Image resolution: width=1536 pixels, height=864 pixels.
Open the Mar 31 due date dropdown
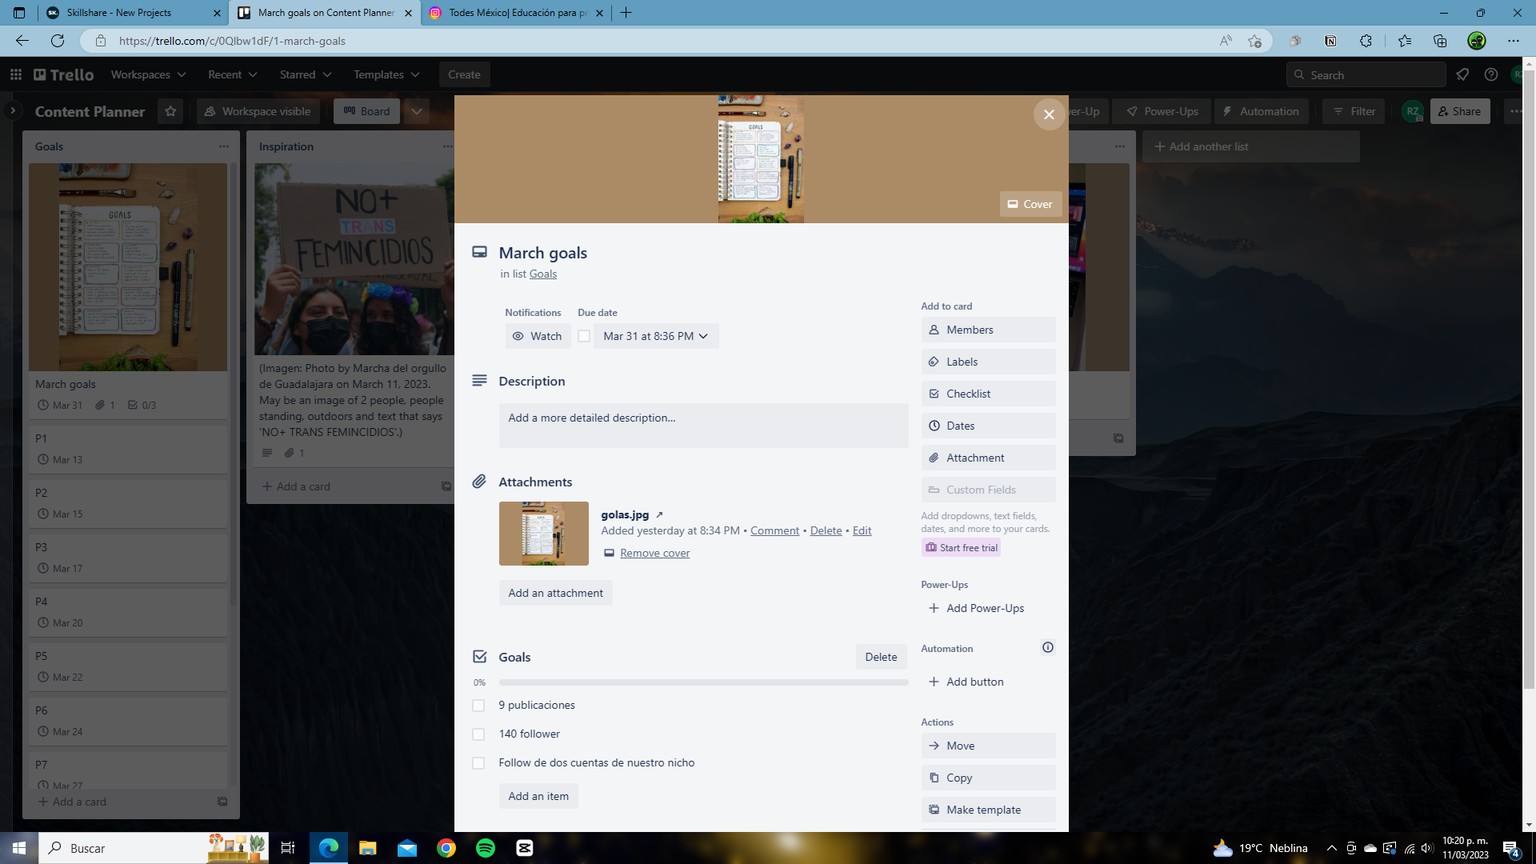(x=656, y=336)
